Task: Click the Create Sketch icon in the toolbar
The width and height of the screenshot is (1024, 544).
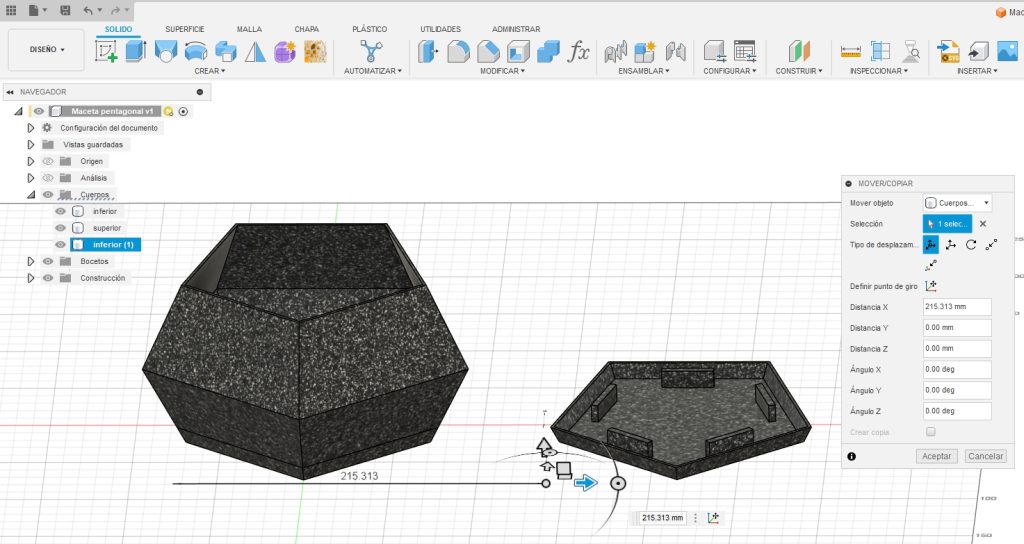Action: [106, 51]
